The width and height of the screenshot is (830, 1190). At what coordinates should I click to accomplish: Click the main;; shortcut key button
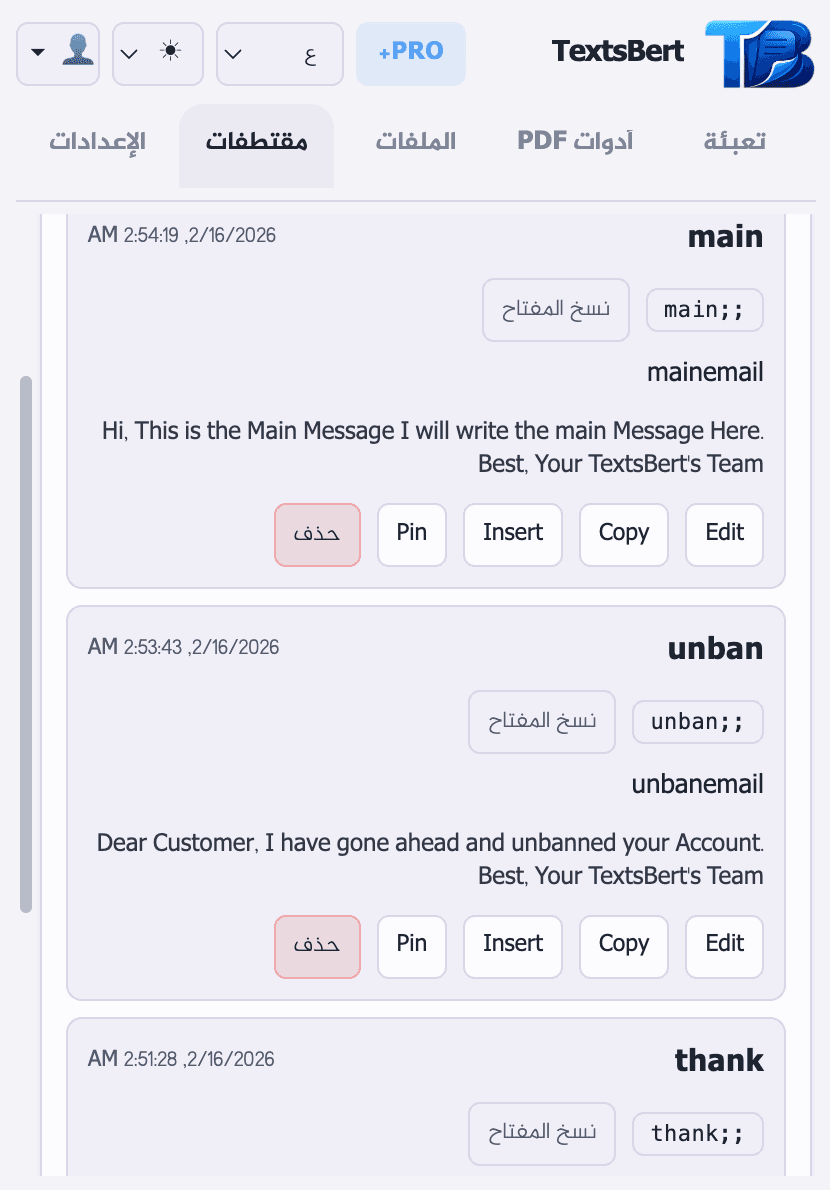click(x=704, y=310)
